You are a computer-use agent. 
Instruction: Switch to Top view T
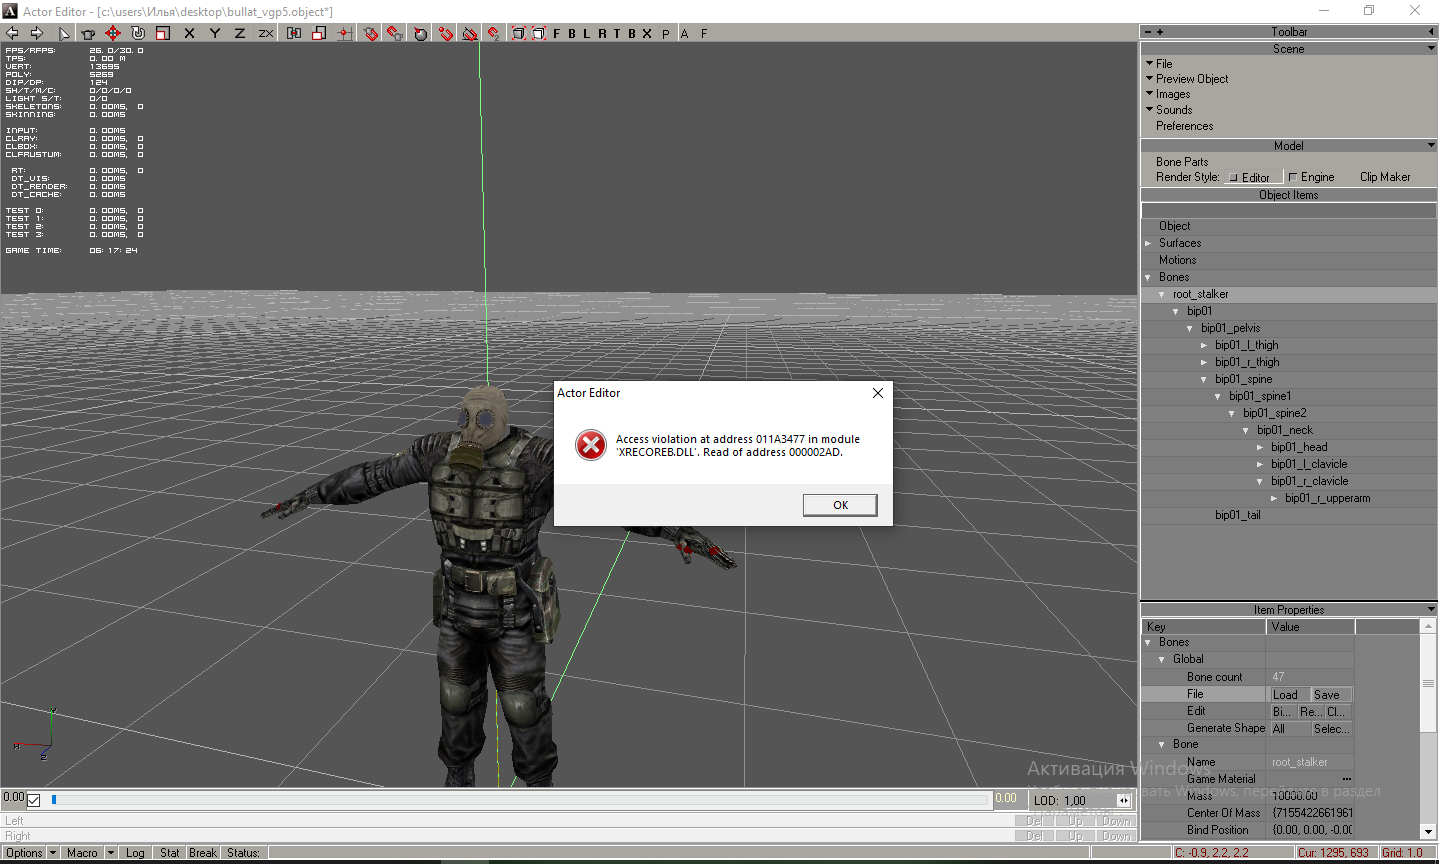617,33
